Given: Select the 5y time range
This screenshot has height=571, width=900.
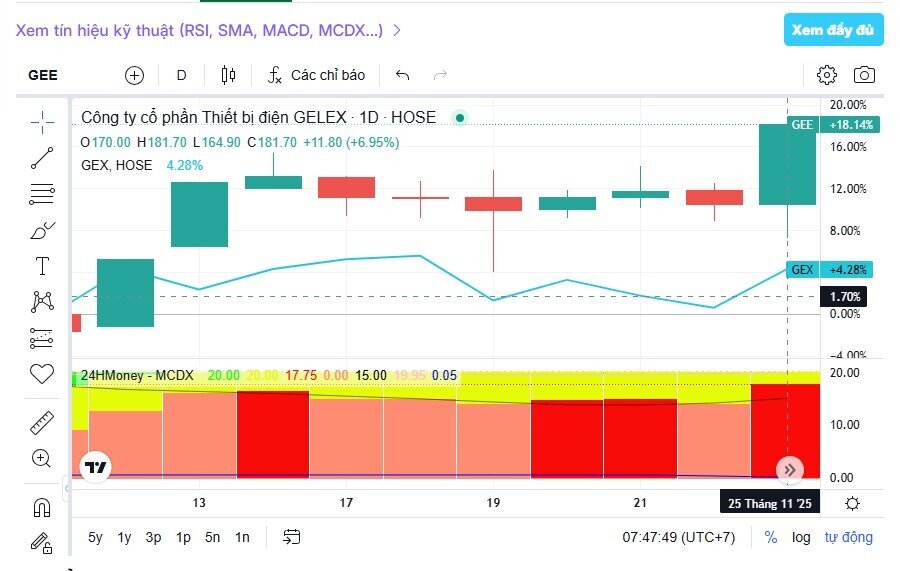Looking at the screenshot, I should tap(95, 537).
